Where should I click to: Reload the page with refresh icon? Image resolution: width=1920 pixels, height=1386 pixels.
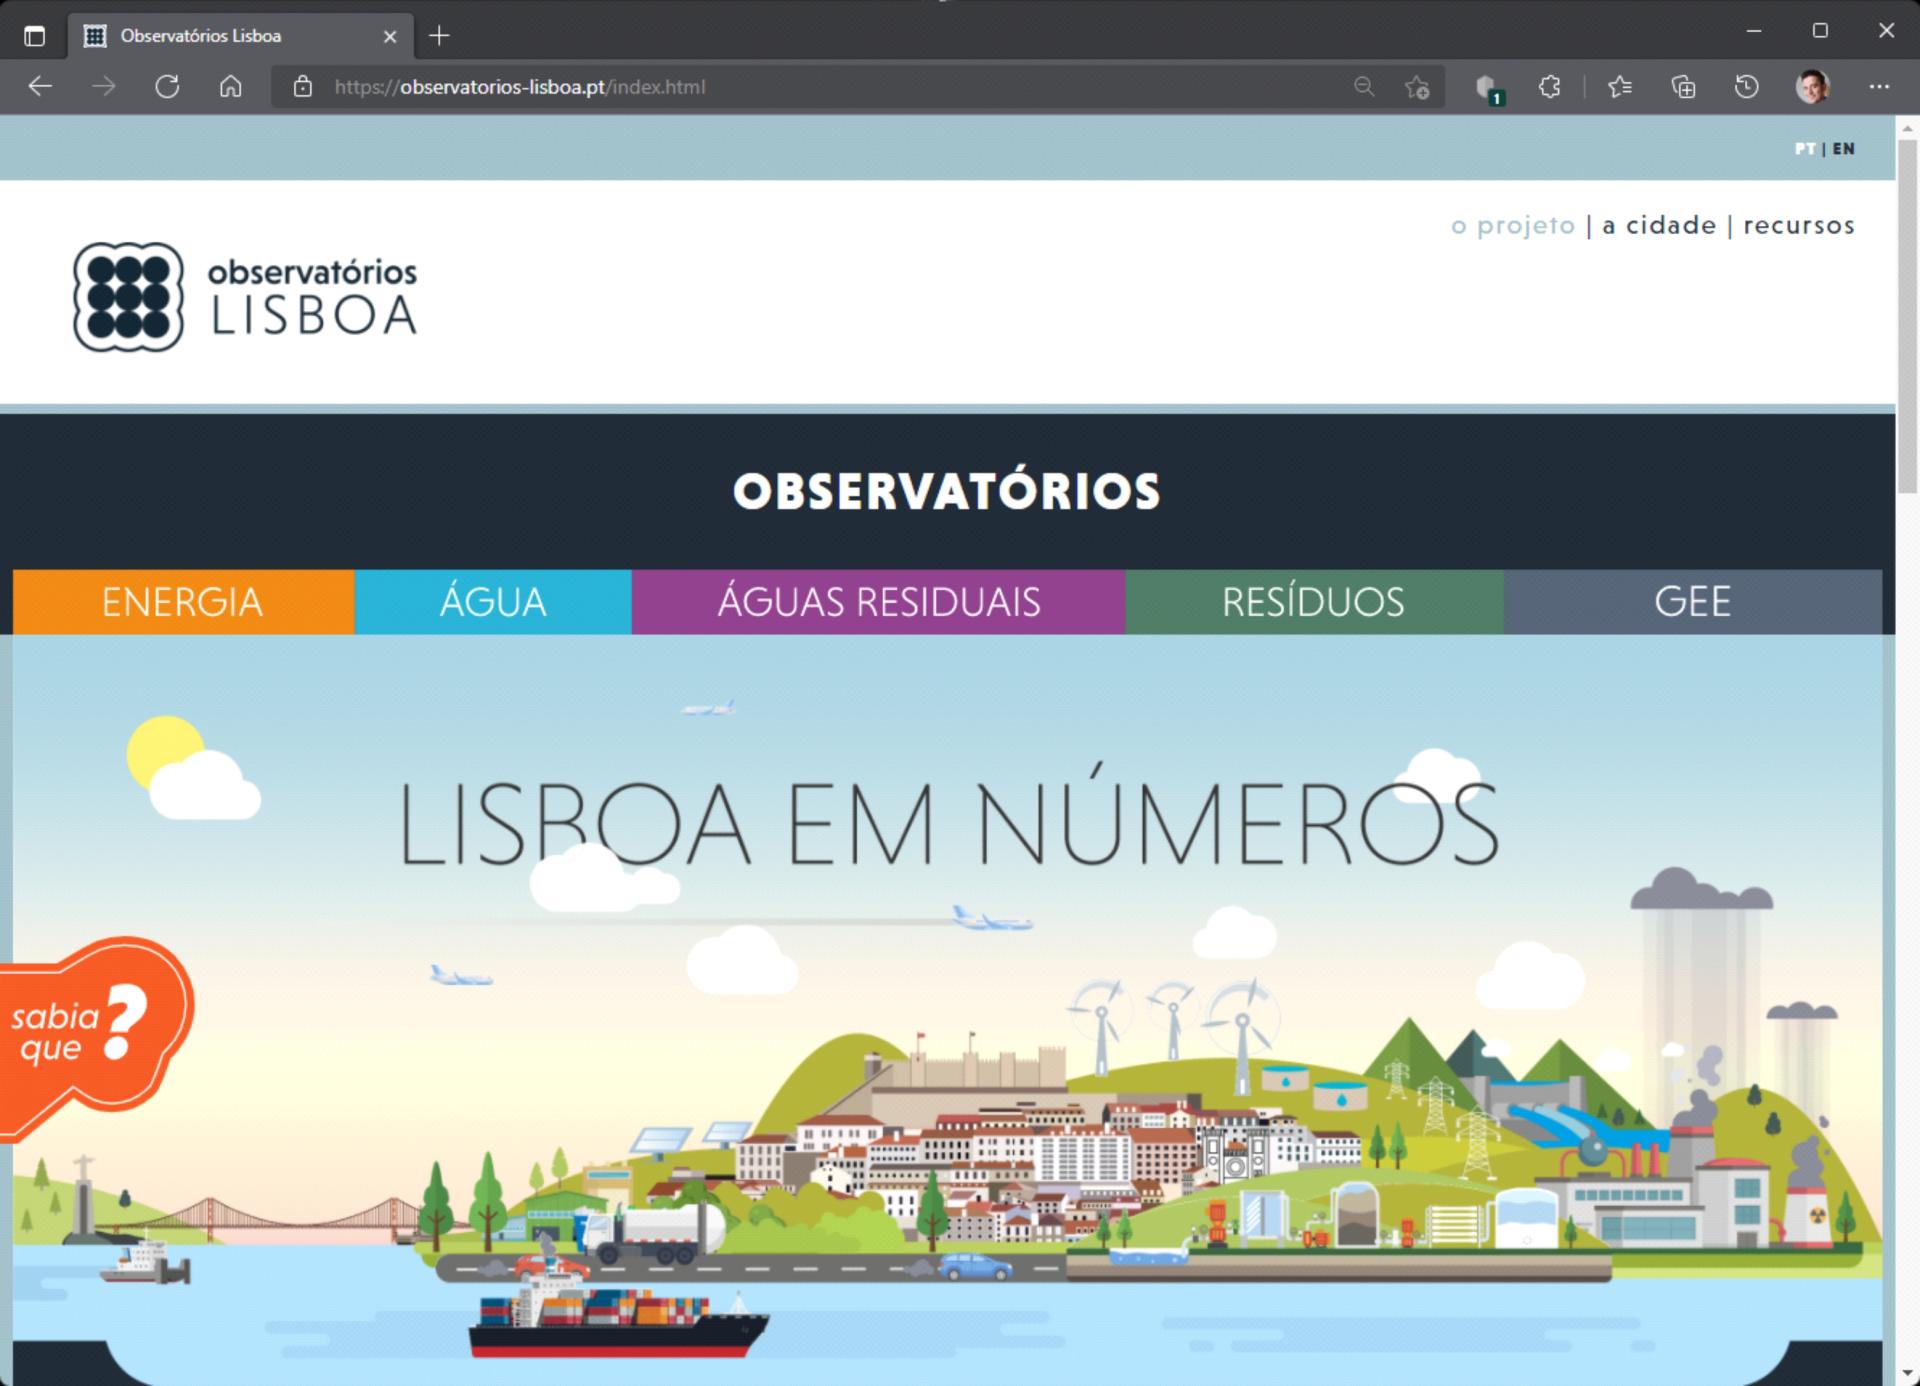[167, 87]
